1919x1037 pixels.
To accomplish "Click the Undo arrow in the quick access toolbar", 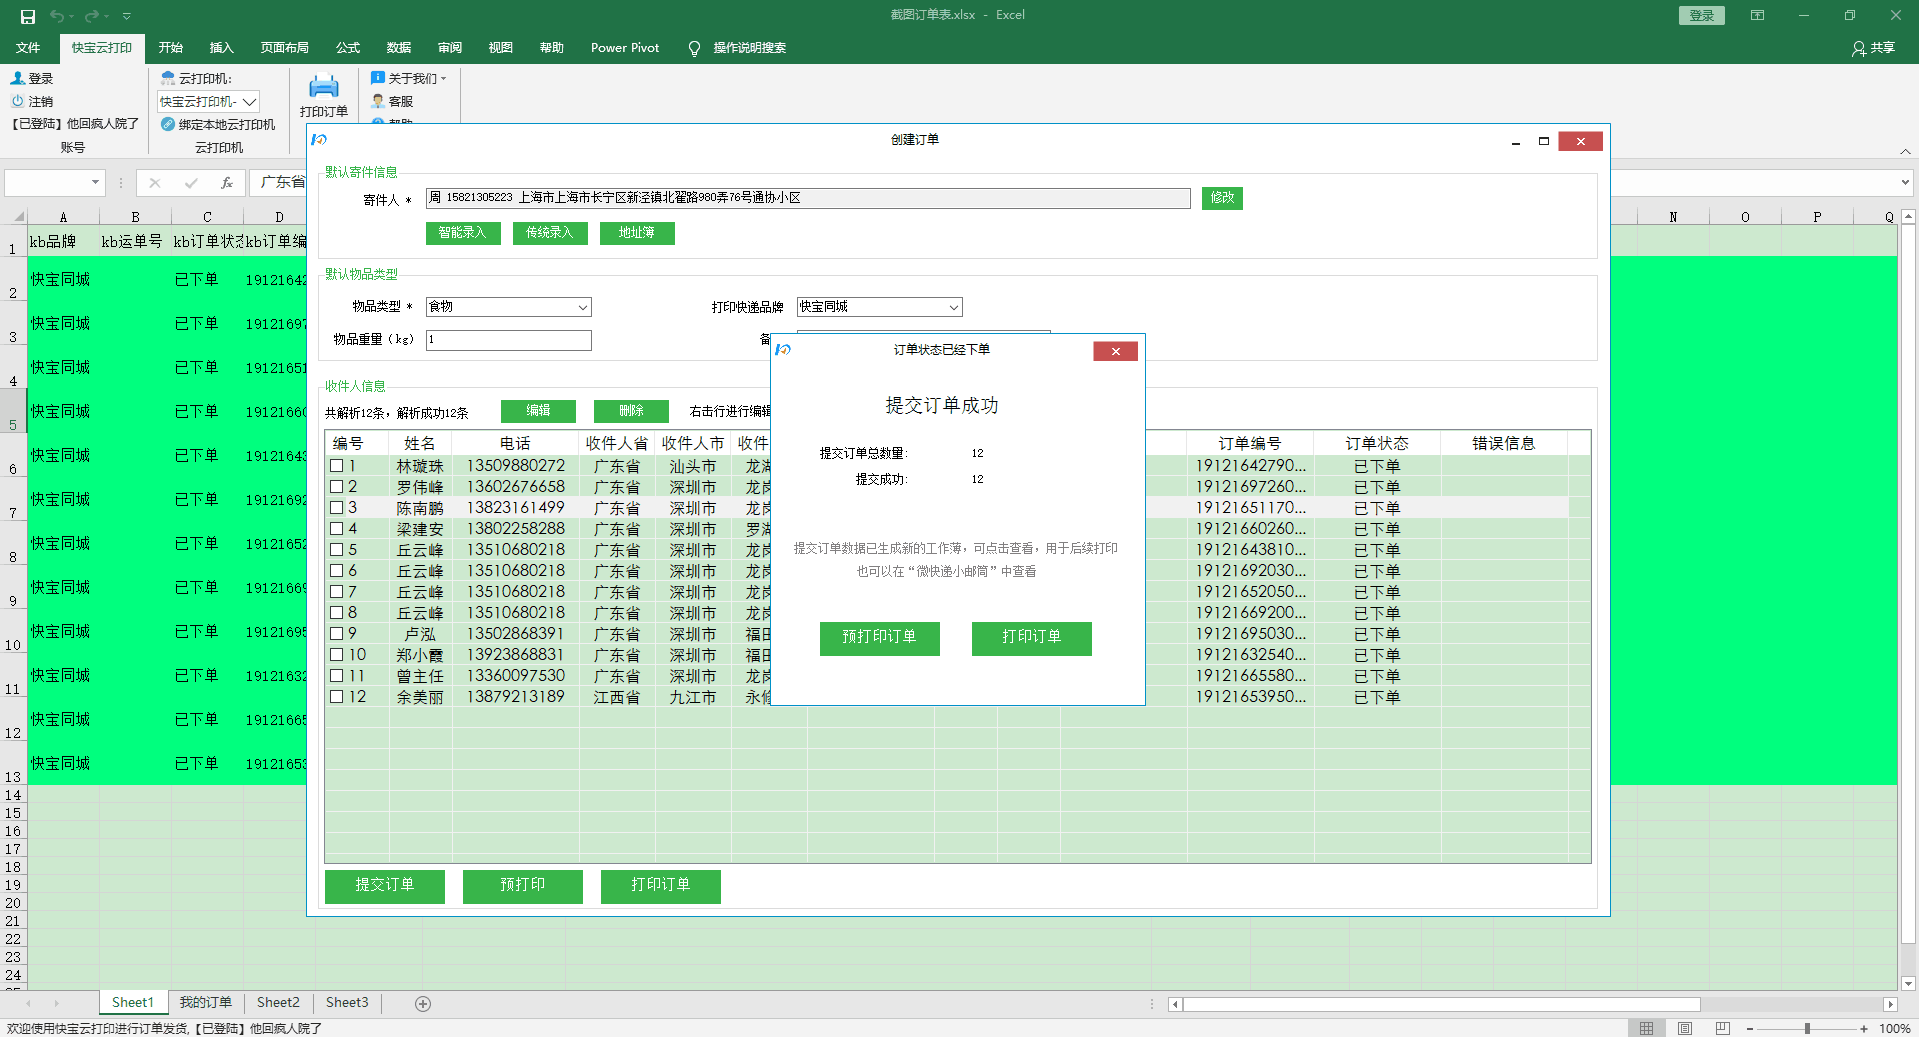I will coord(57,16).
